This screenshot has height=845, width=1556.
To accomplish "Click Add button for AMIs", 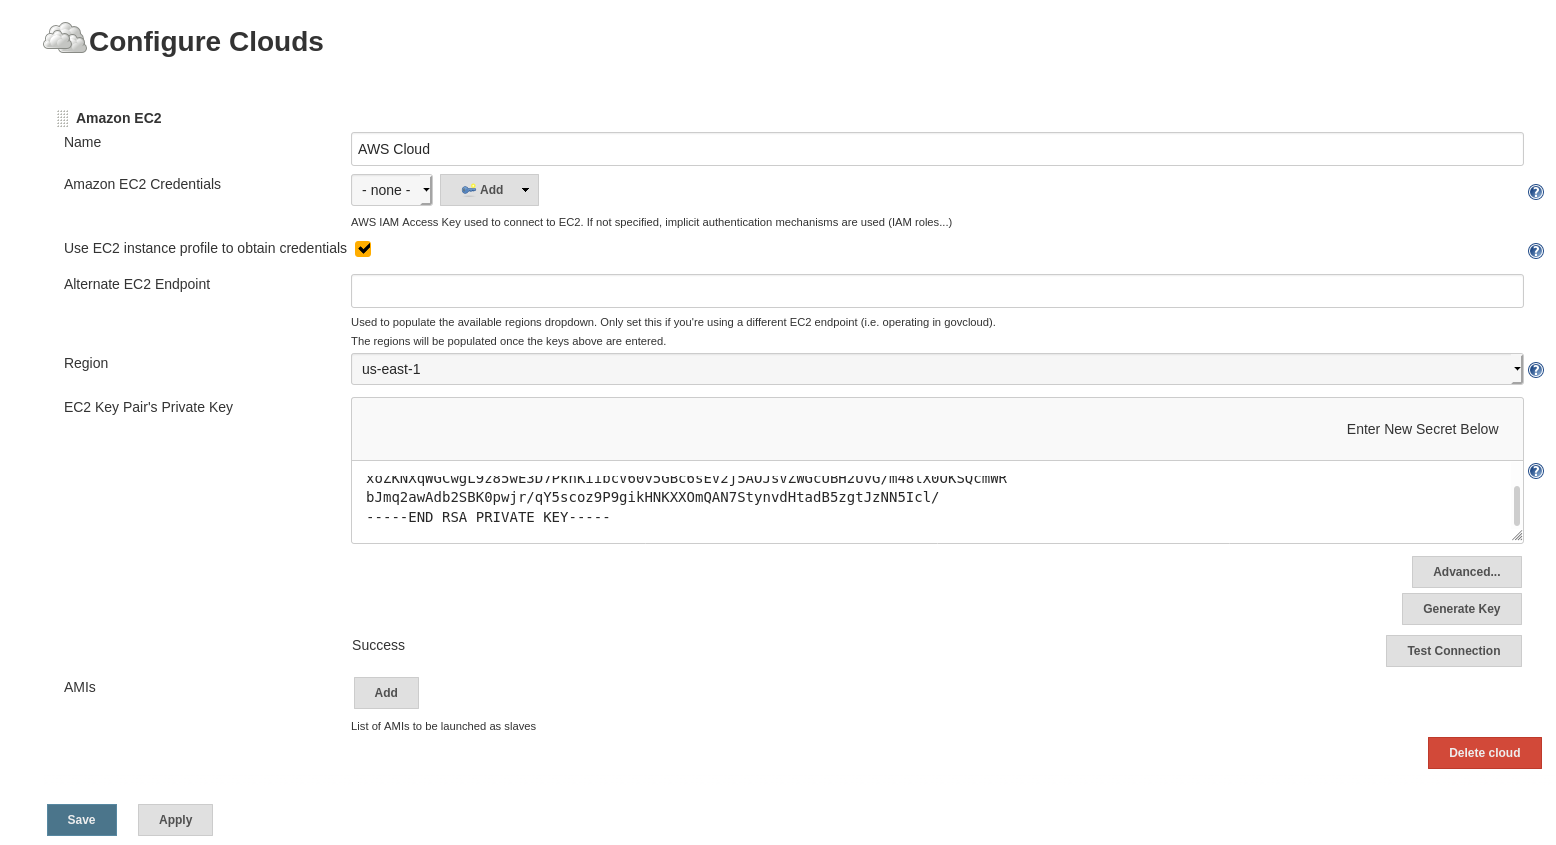I will tap(386, 693).
